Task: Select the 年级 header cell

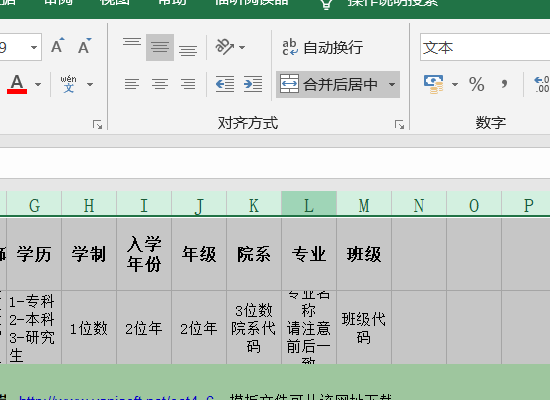Action: [x=199, y=254]
